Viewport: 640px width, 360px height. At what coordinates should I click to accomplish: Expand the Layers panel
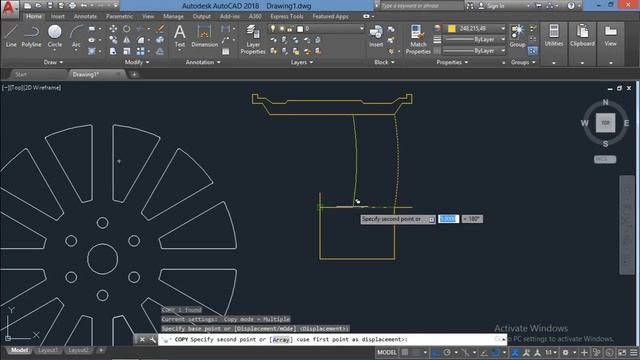302,62
